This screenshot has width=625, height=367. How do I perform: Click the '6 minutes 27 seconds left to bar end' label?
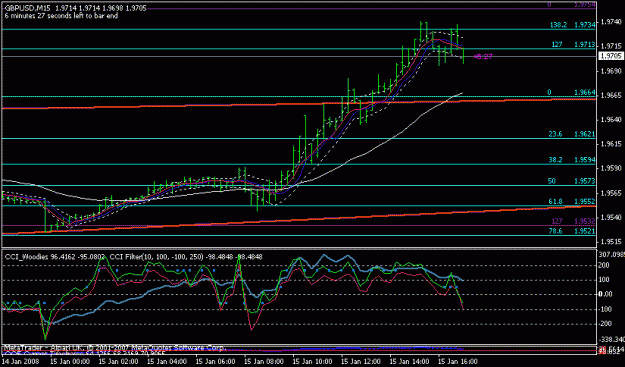tap(61, 16)
